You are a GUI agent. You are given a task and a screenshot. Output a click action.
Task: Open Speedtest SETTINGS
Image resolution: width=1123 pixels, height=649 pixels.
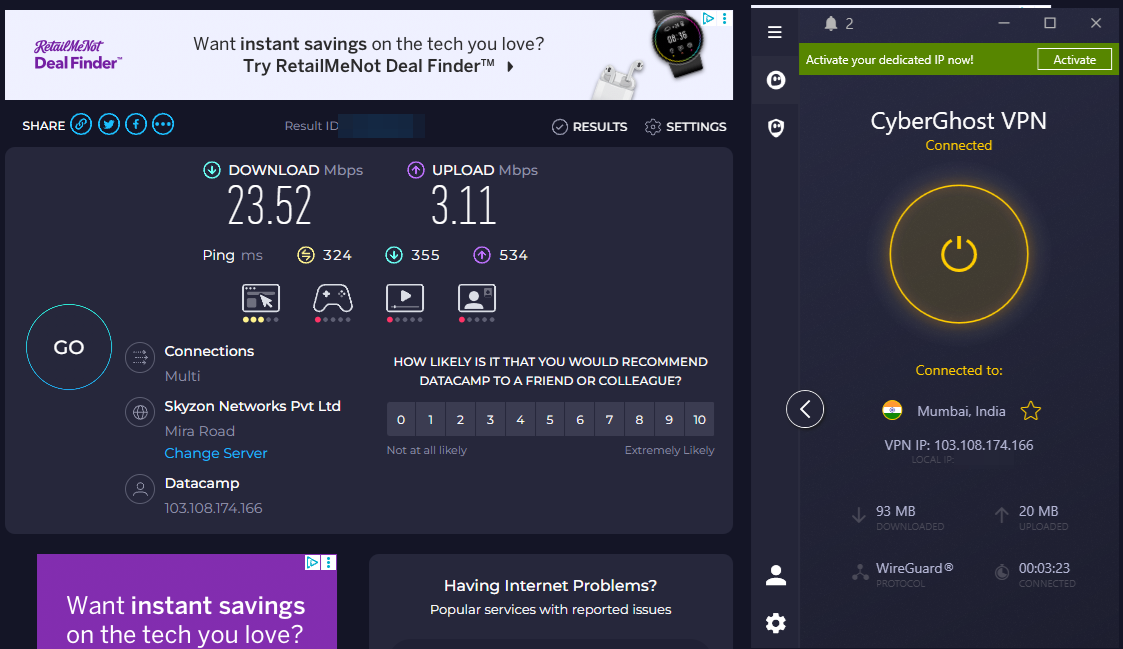coord(685,127)
